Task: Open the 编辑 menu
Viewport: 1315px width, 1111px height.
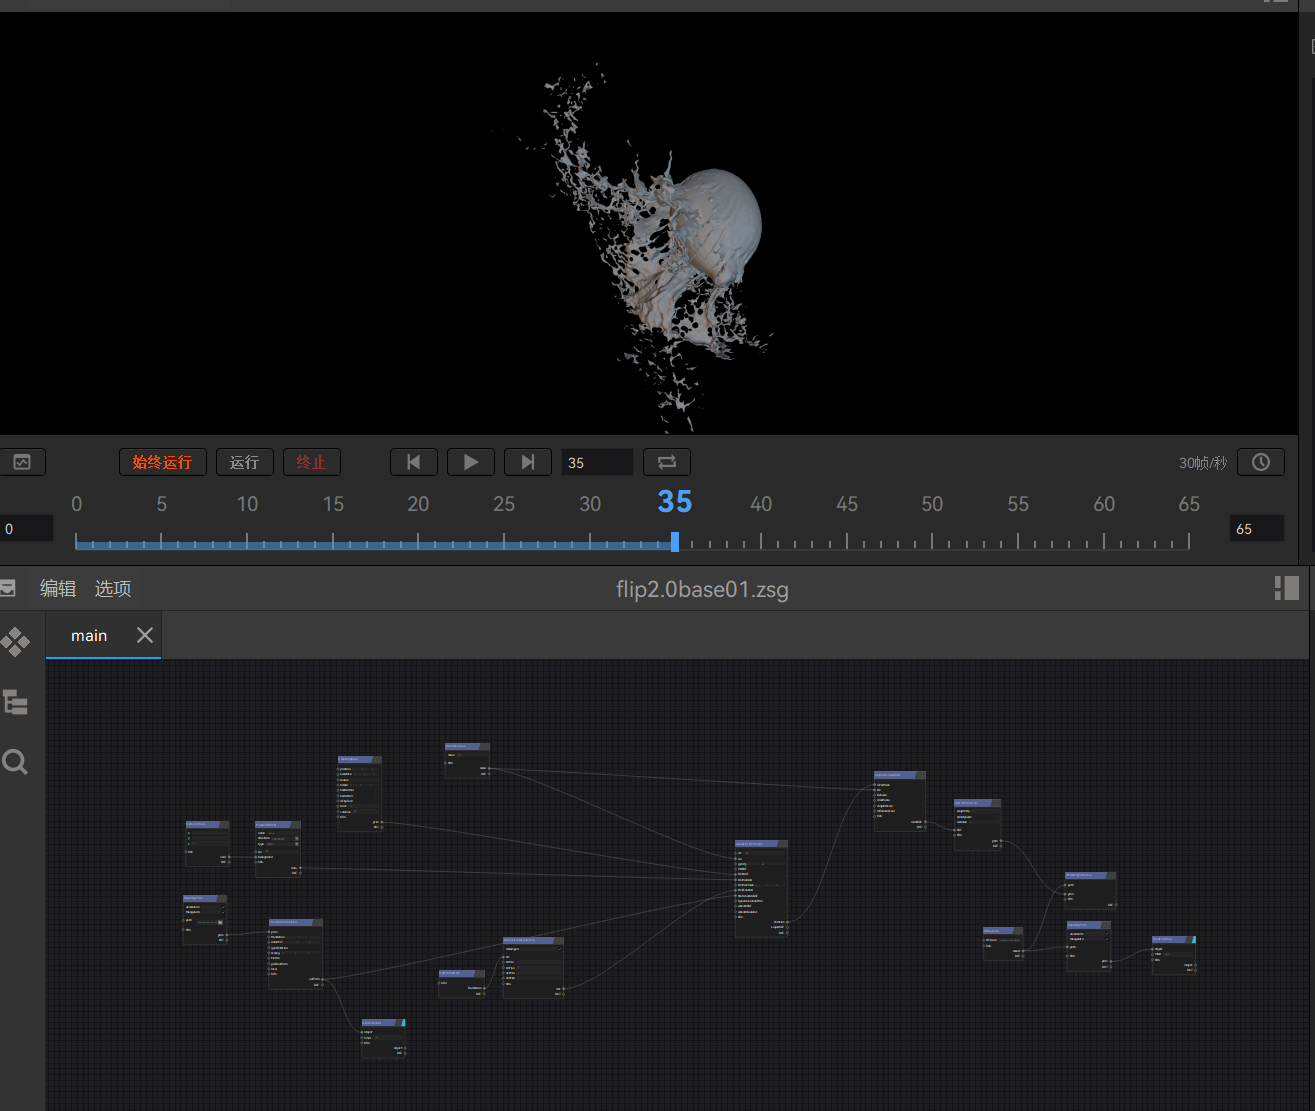Action: 58,589
